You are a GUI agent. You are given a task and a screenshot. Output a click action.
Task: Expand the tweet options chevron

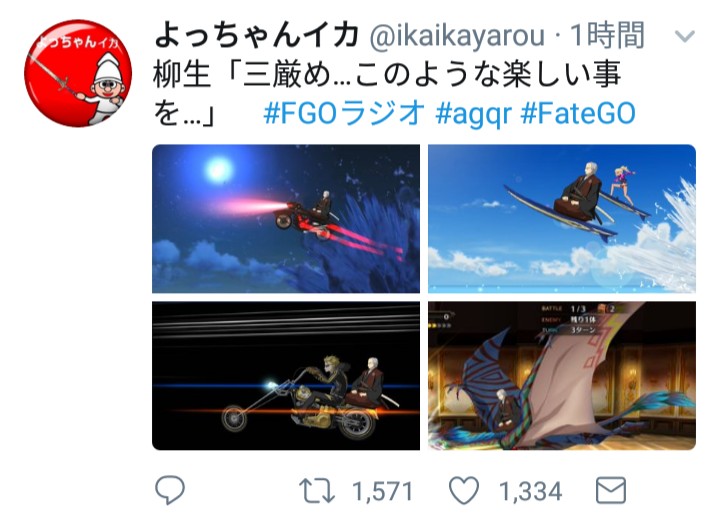685,36
